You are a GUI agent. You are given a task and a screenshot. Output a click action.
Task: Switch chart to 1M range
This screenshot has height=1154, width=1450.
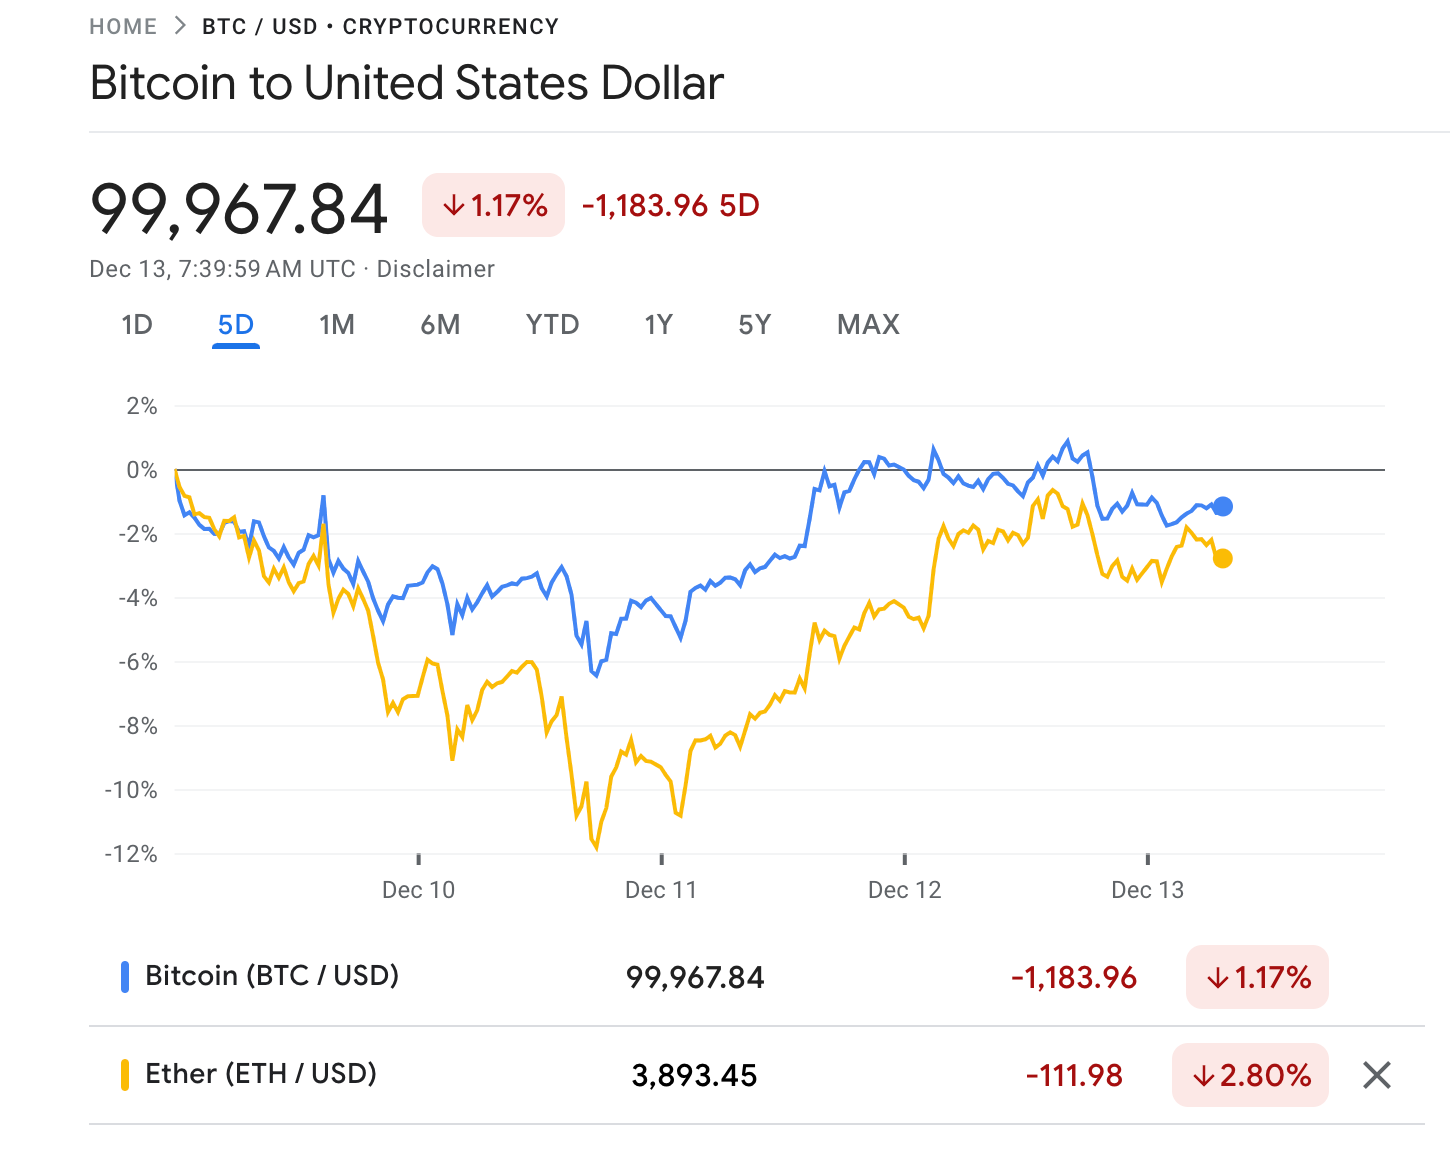click(x=337, y=325)
